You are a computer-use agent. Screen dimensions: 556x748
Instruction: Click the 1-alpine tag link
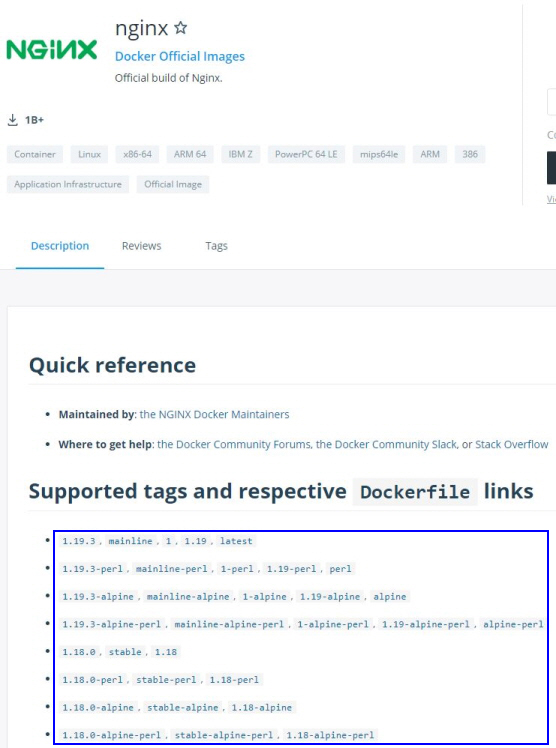click(265, 596)
